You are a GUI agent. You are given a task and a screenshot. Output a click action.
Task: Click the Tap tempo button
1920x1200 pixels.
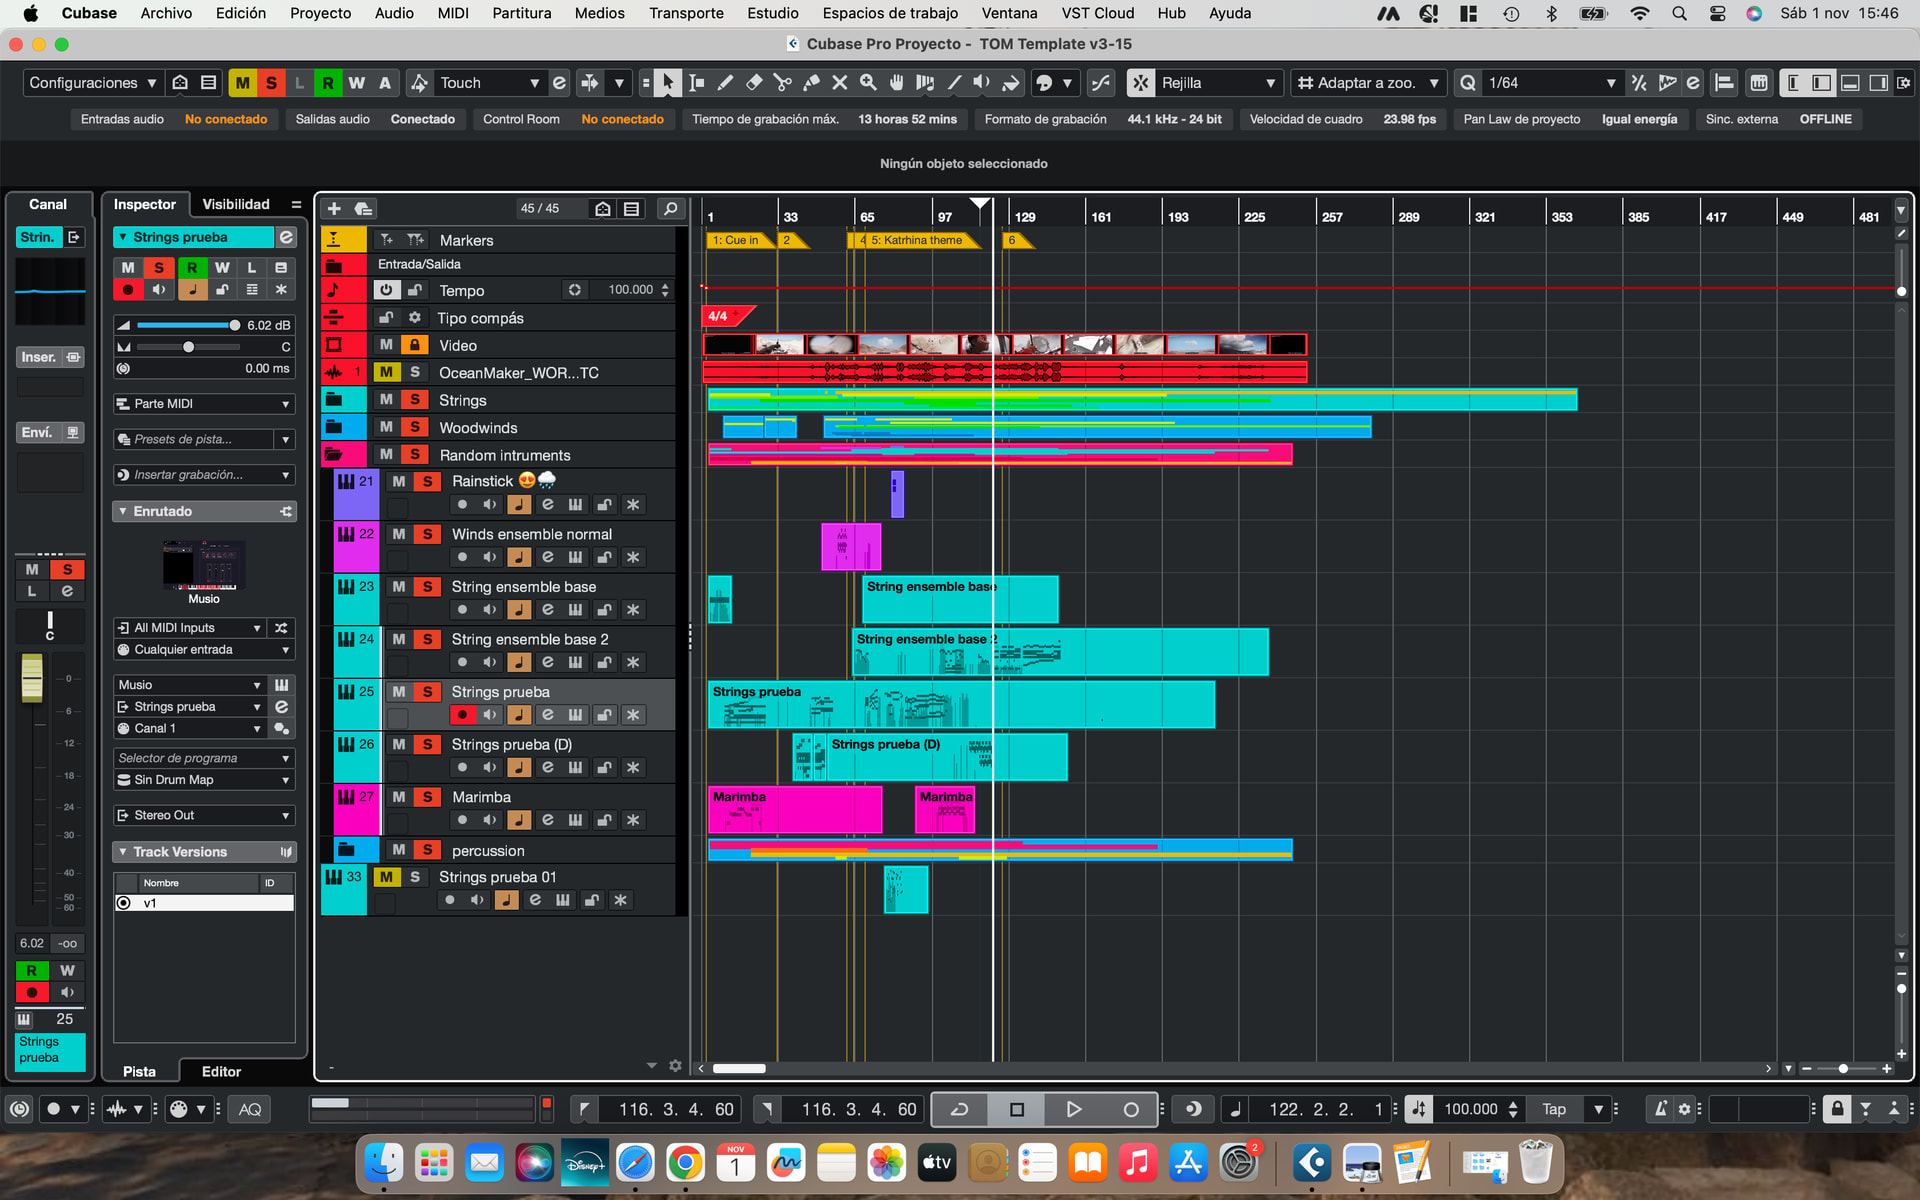(x=1553, y=1109)
